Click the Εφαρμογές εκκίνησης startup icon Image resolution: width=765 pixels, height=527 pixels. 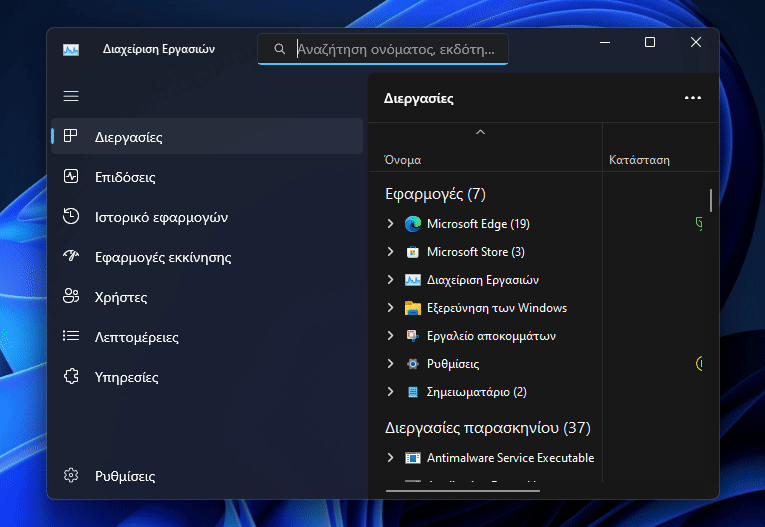coord(71,256)
